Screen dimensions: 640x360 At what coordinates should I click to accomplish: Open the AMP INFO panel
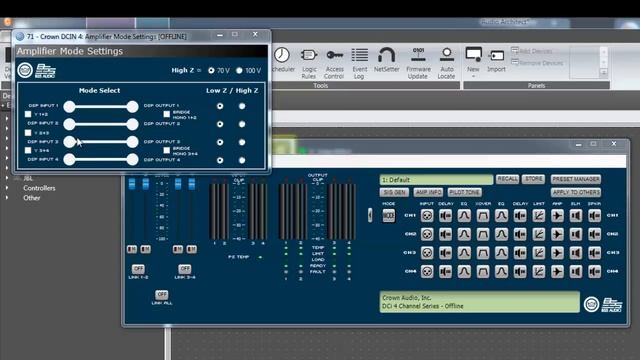point(428,192)
